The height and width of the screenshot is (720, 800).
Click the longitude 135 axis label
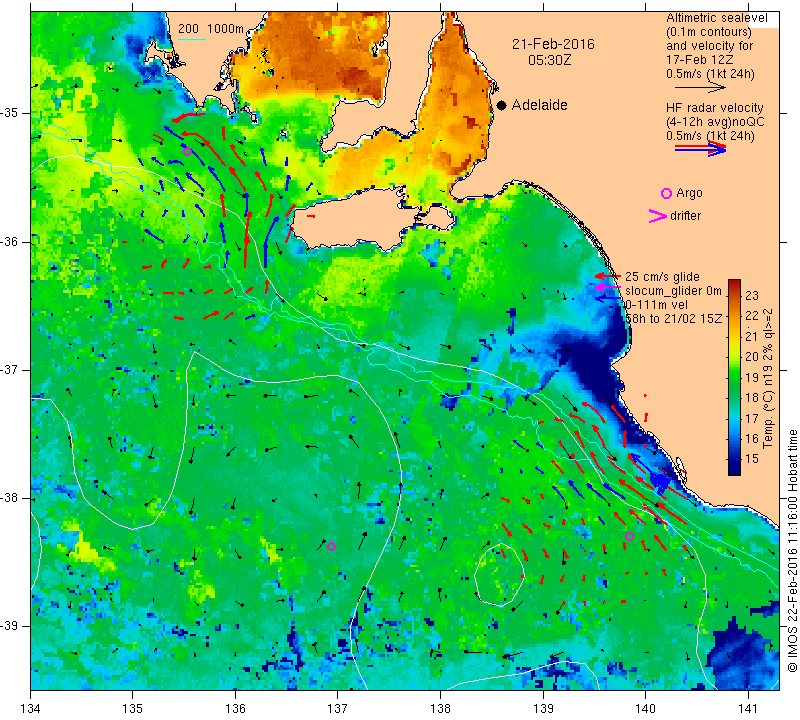133,708
